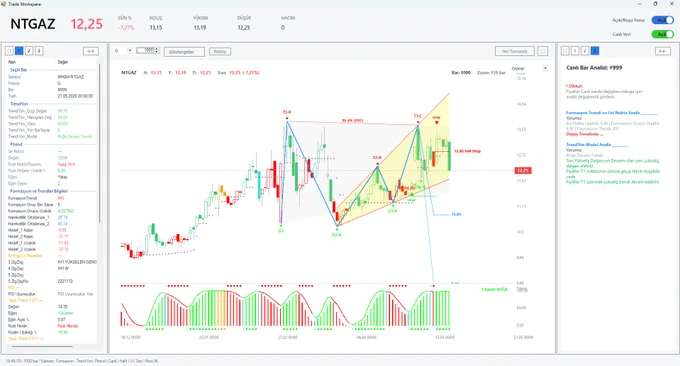Select Formasyon ve Trendler Bilgileri header
The width and height of the screenshot is (680, 366).
(39, 191)
